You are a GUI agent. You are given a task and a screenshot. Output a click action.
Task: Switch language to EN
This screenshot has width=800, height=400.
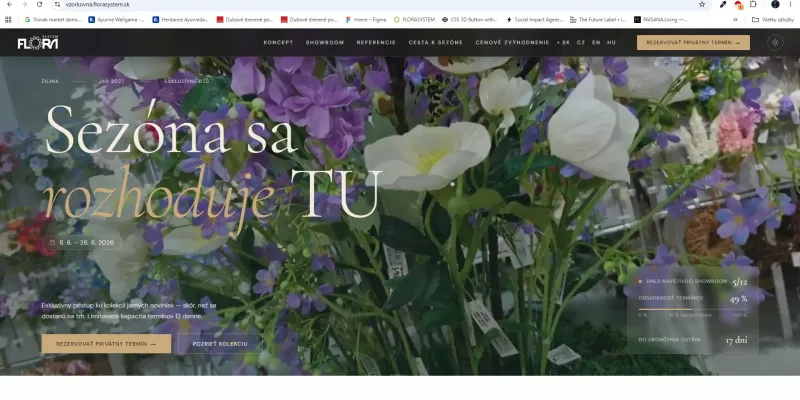point(596,43)
